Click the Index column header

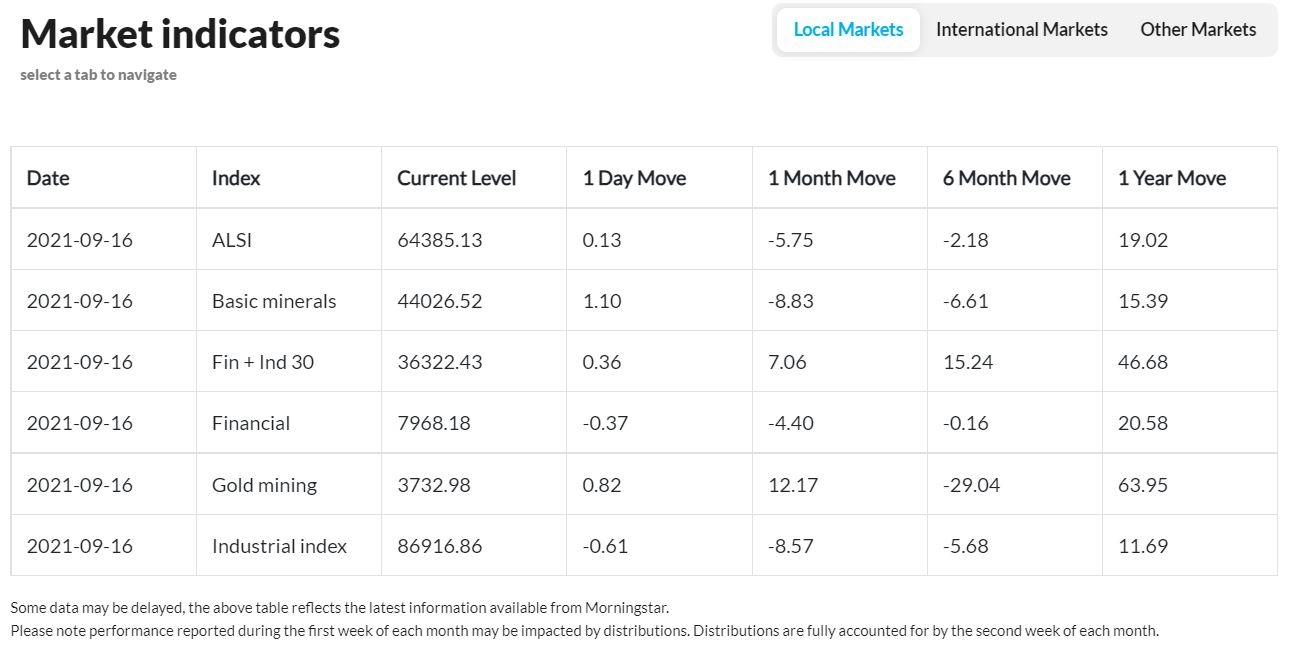point(236,178)
